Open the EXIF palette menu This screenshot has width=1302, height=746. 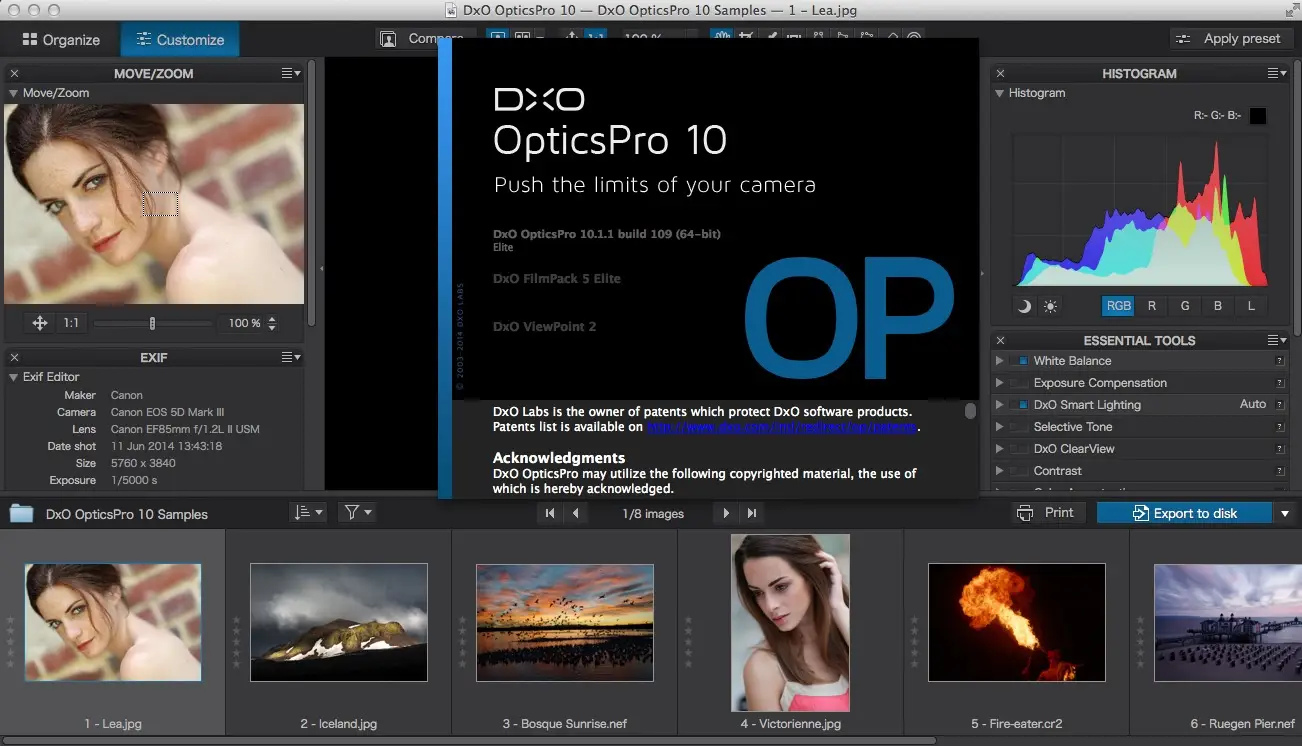pos(291,357)
